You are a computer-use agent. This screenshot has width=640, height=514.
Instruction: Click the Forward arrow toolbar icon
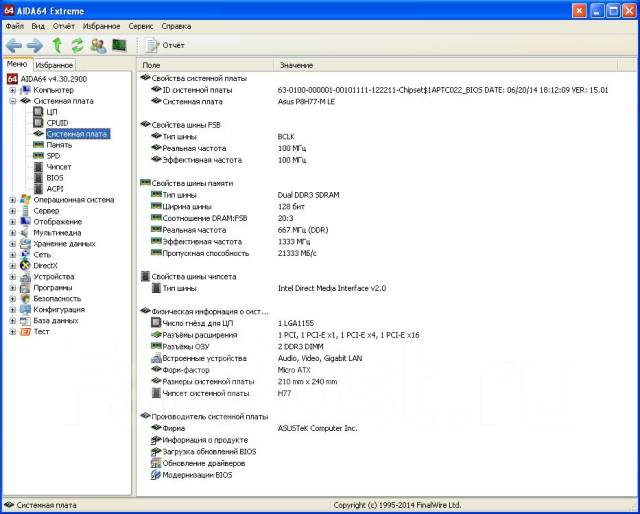click(x=35, y=45)
